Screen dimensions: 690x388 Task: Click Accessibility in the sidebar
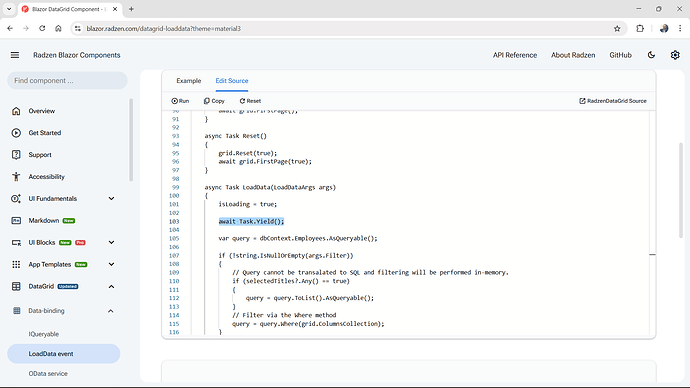click(47, 177)
